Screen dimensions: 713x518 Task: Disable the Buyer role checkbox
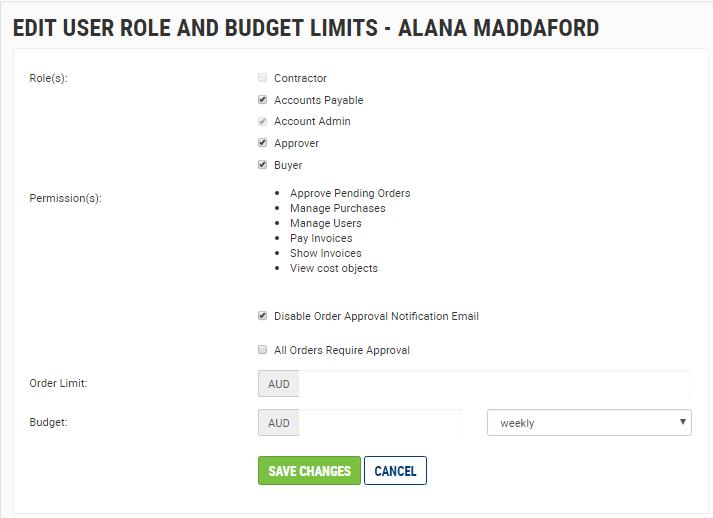pyautogui.click(x=263, y=165)
